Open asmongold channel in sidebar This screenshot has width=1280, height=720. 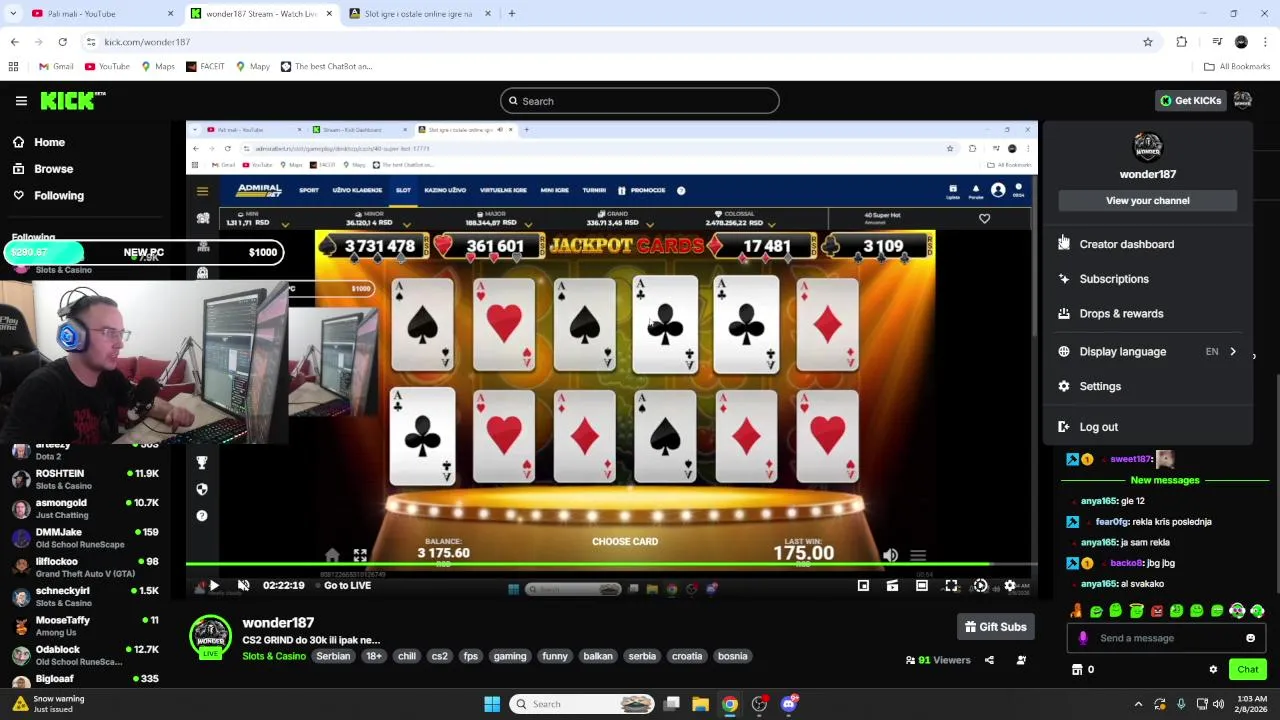86,508
